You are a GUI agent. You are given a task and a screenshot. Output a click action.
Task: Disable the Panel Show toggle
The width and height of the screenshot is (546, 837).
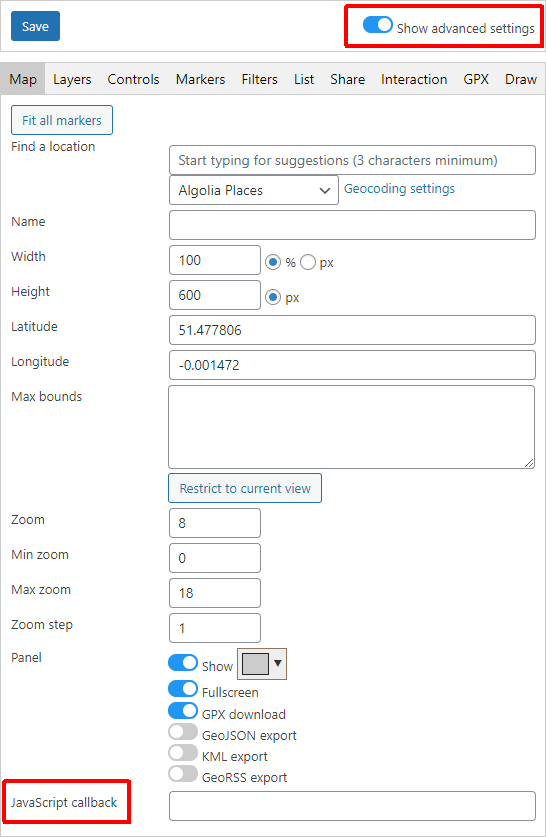point(183,662)
